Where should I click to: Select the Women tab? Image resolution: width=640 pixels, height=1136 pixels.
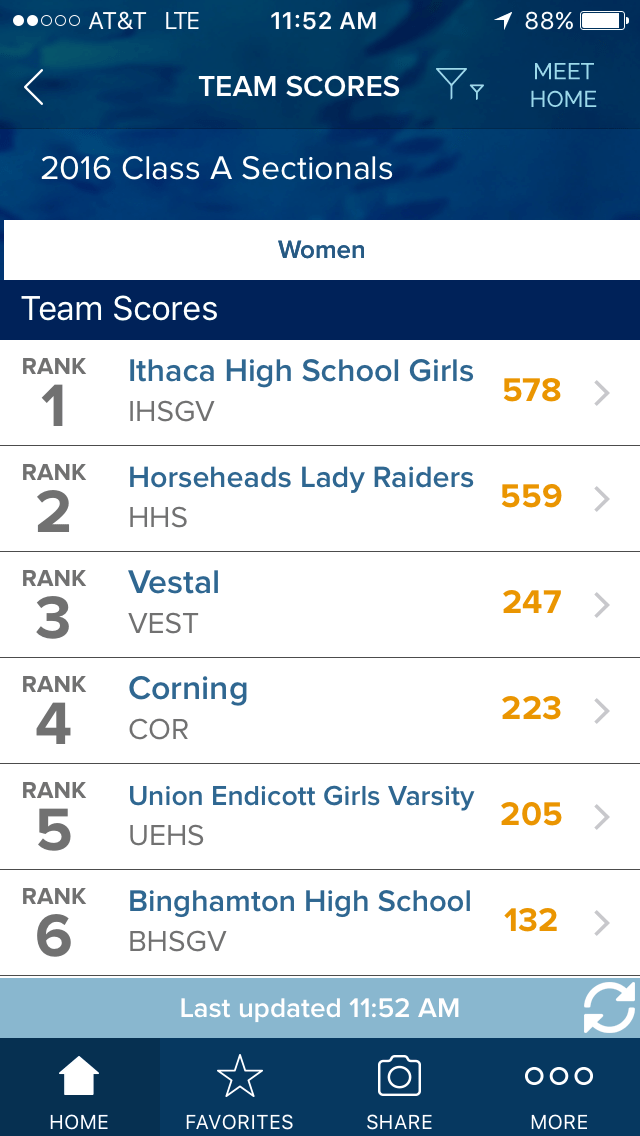tap(321, 250)
